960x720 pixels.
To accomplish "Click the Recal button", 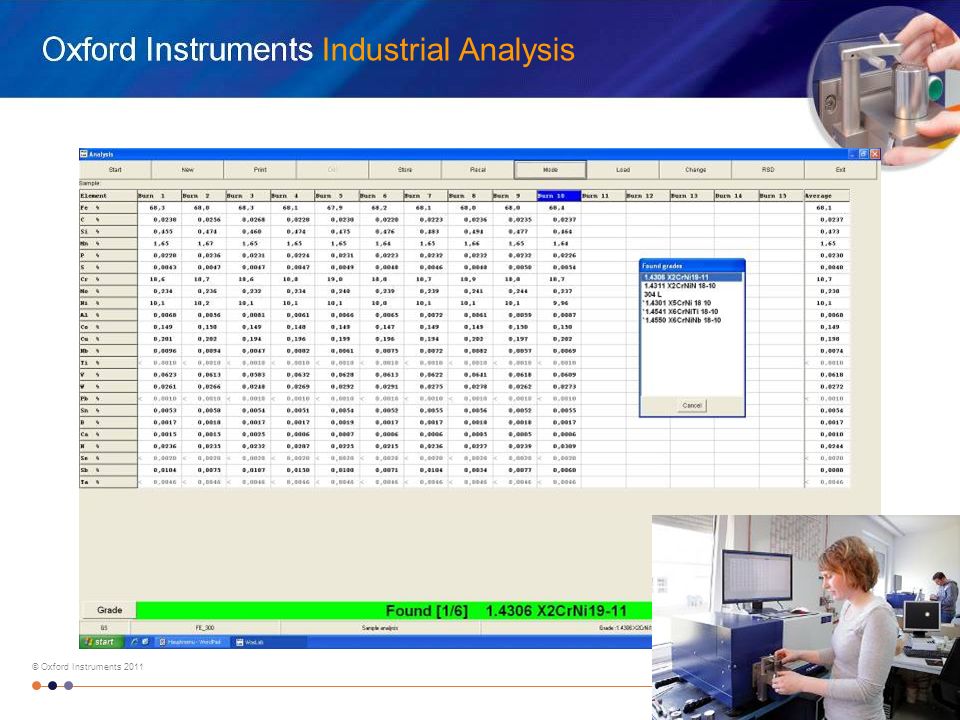I will tap(478, 170).
